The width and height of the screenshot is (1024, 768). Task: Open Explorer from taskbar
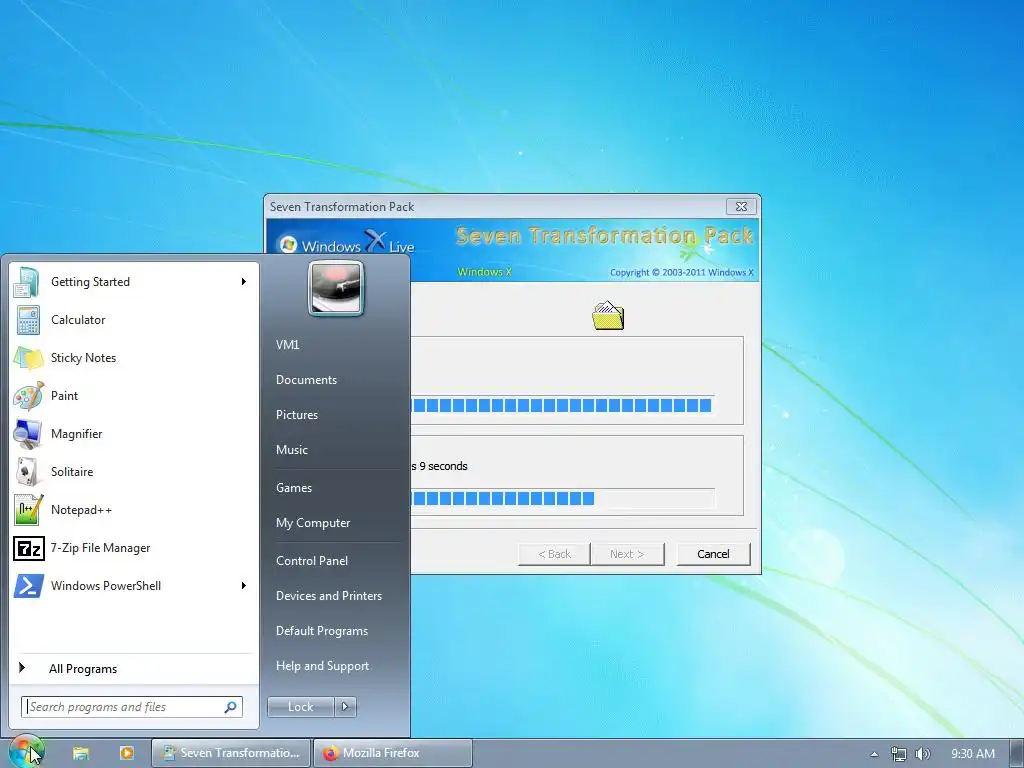click(x=80, y=753)
